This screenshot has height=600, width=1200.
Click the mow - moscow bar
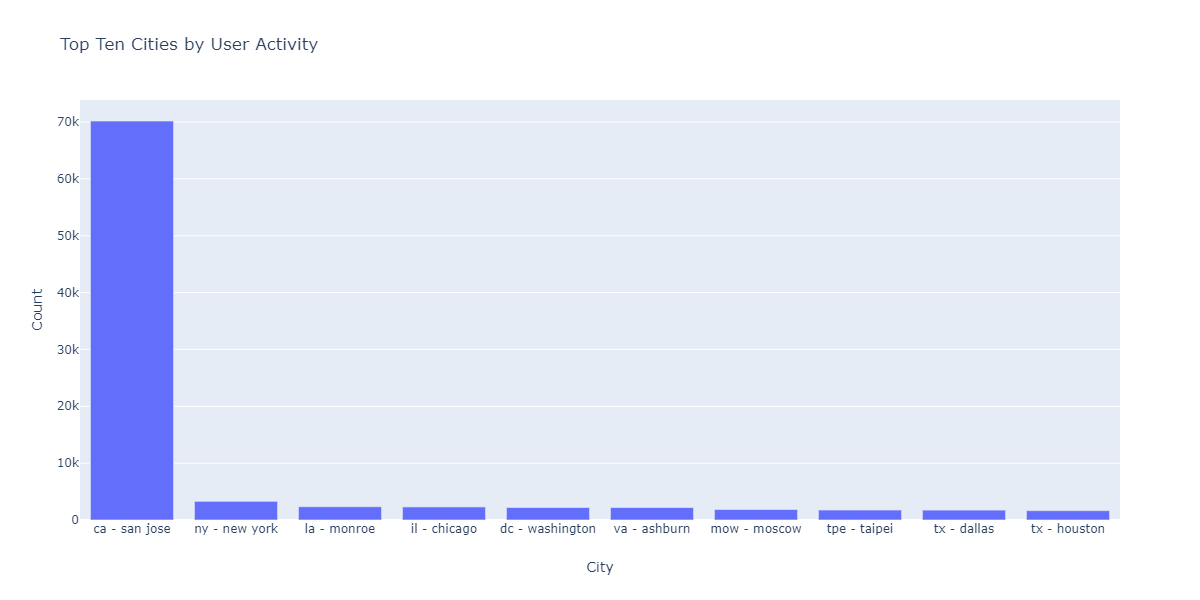click(756, 515)
